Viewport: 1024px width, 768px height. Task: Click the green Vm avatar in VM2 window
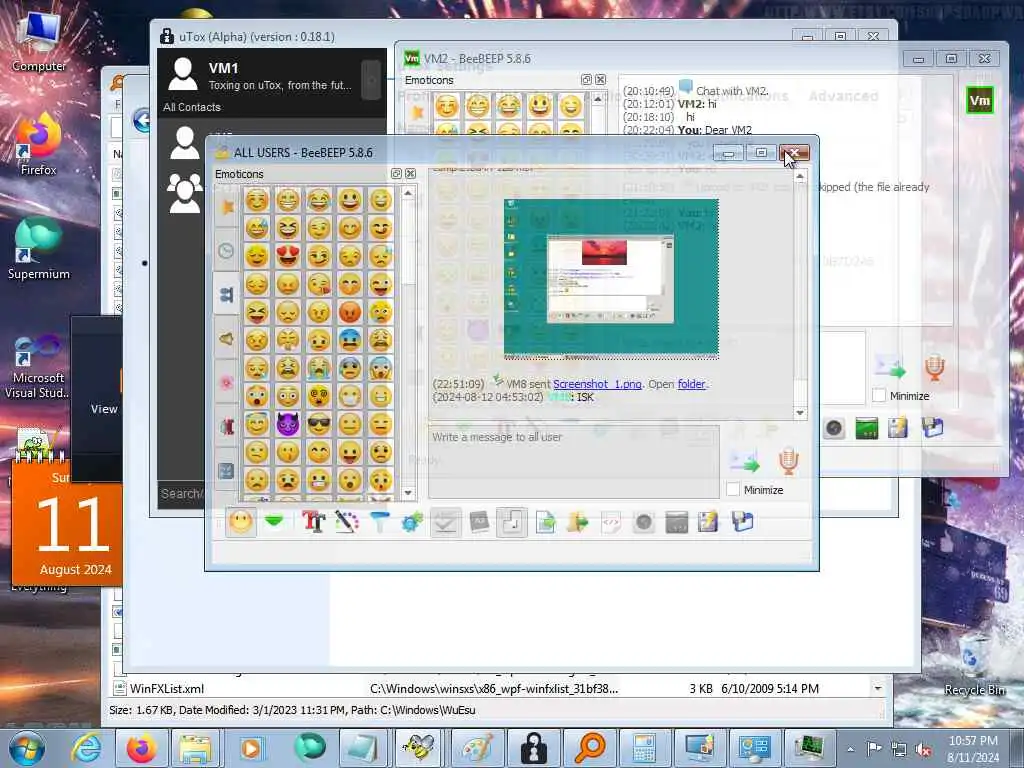click(x=980, y=101)
